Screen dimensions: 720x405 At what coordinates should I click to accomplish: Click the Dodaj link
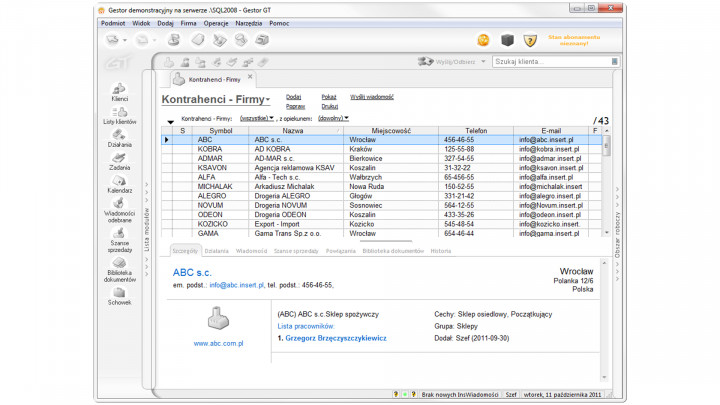point(294,97)
